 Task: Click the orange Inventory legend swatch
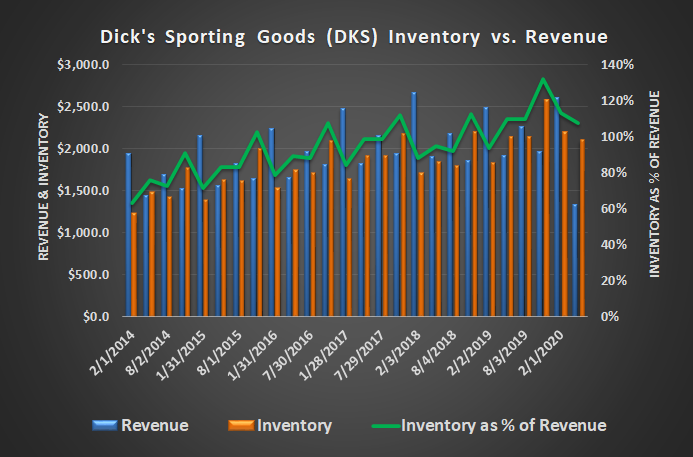[x=238, y=425]
